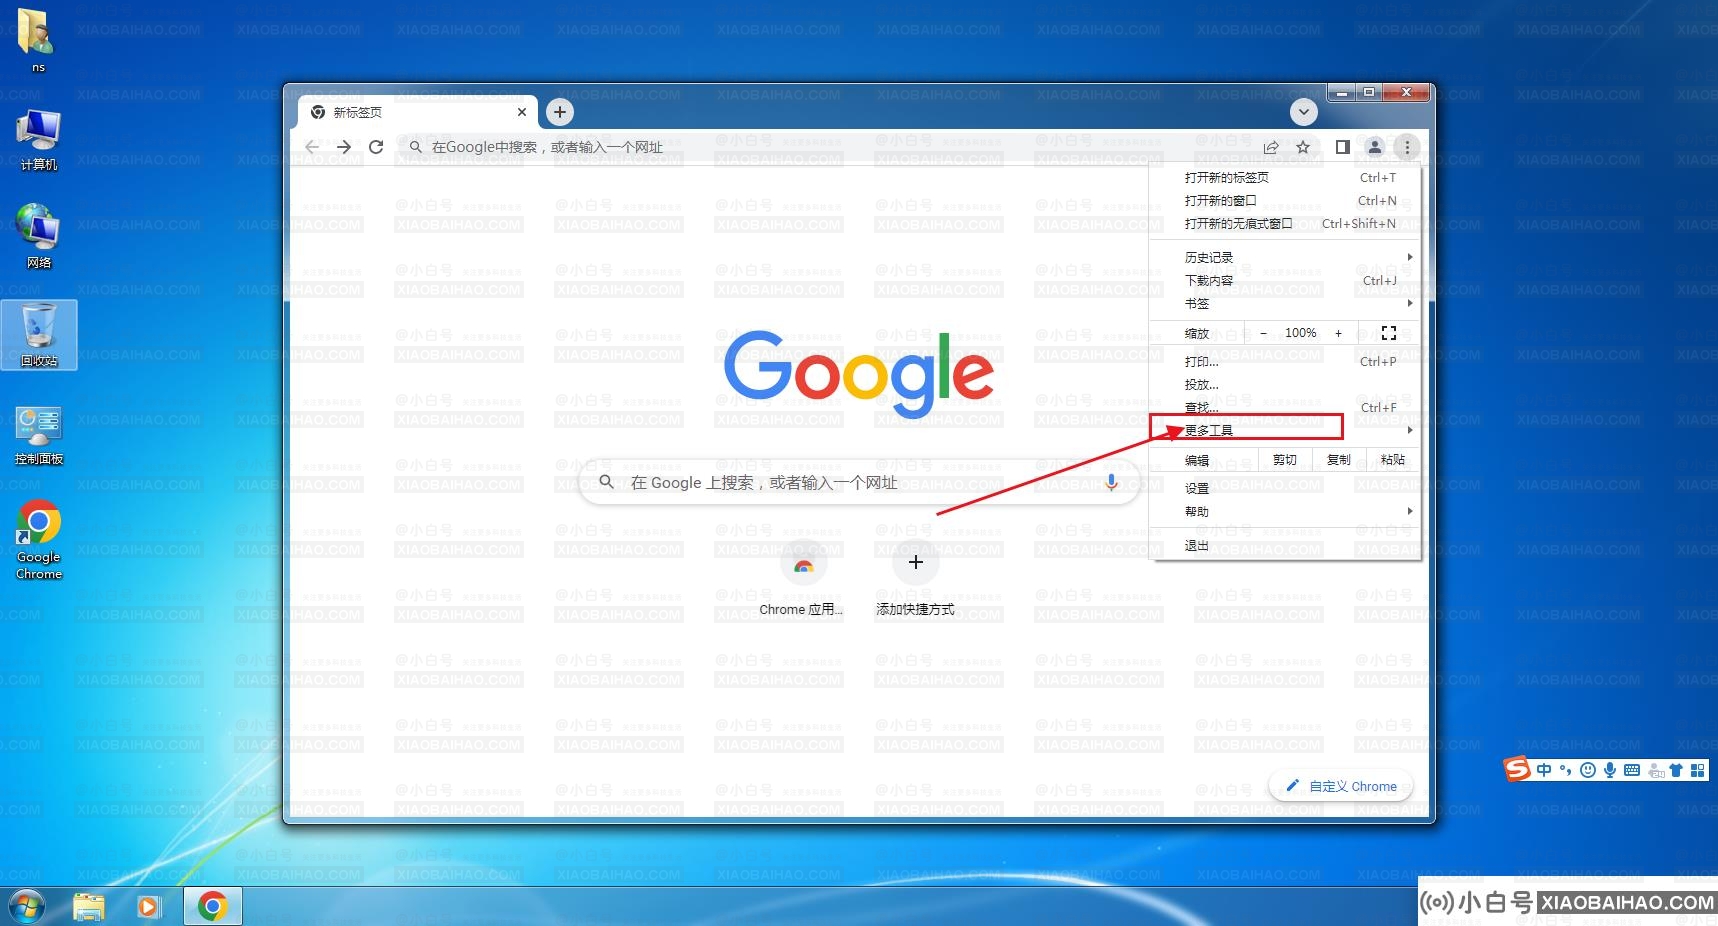
Task: Expand the 更多工具 submenu
Action: (x=1285, y=430)
